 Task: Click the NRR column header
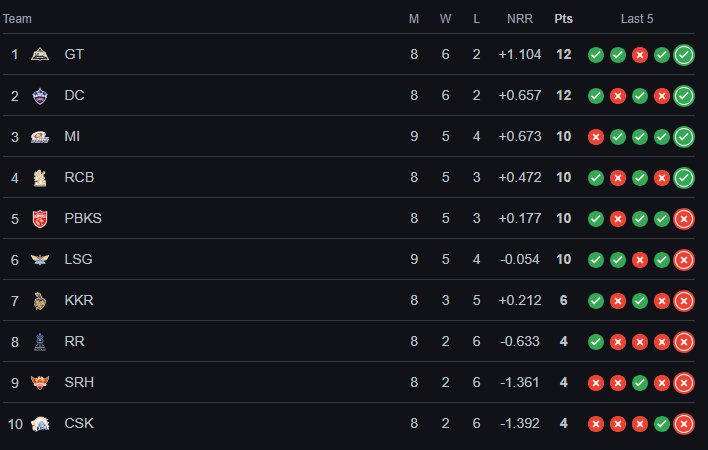(519, 18)
